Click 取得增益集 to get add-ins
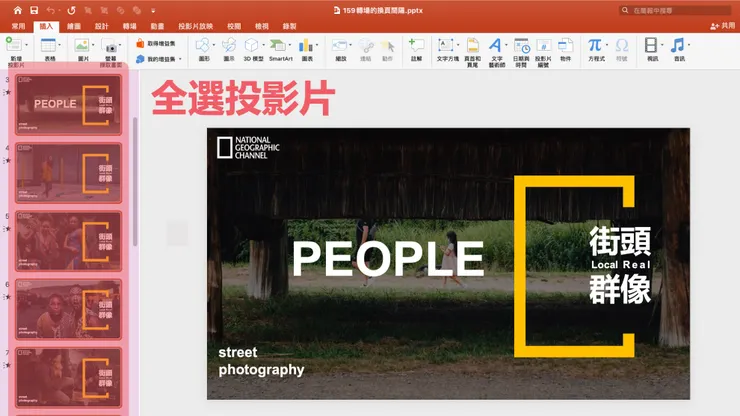The image size is (740, 416). coord(156,43)
